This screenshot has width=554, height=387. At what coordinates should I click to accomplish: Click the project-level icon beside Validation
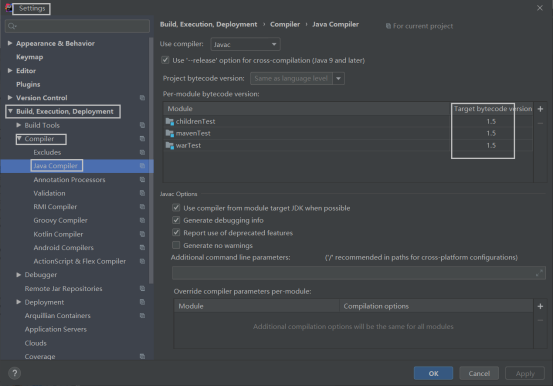coord(142,193)
